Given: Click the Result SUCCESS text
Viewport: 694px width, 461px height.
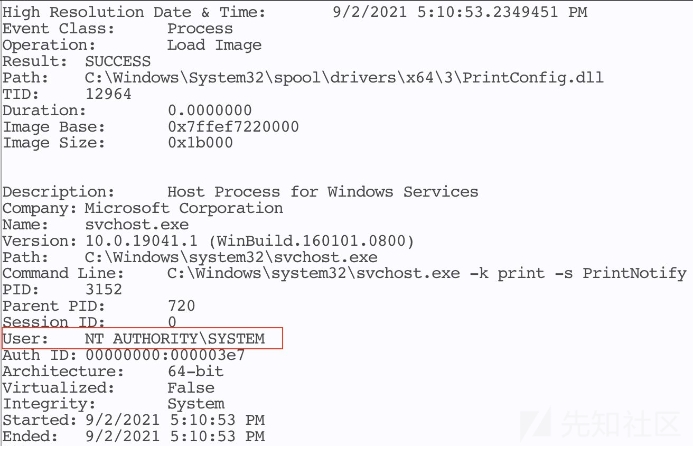Looking at the screenshot, I should click(118, 61).
